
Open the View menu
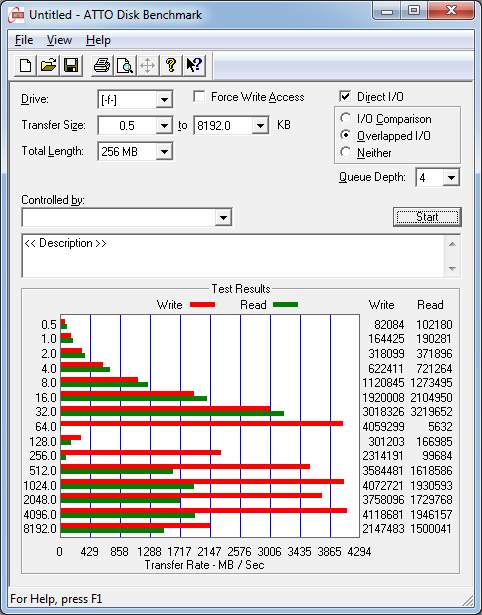(x=59, y=40)
